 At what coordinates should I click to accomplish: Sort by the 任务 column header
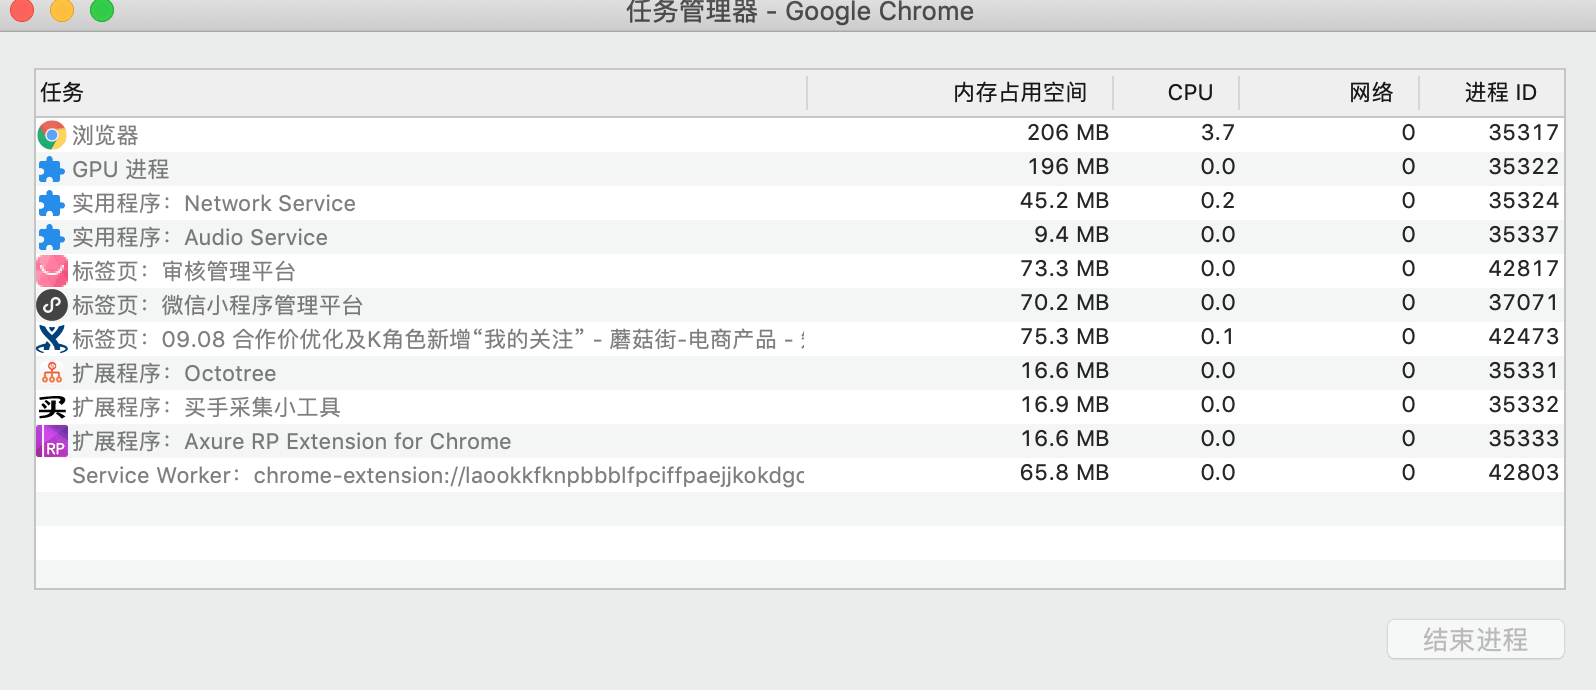421,93
